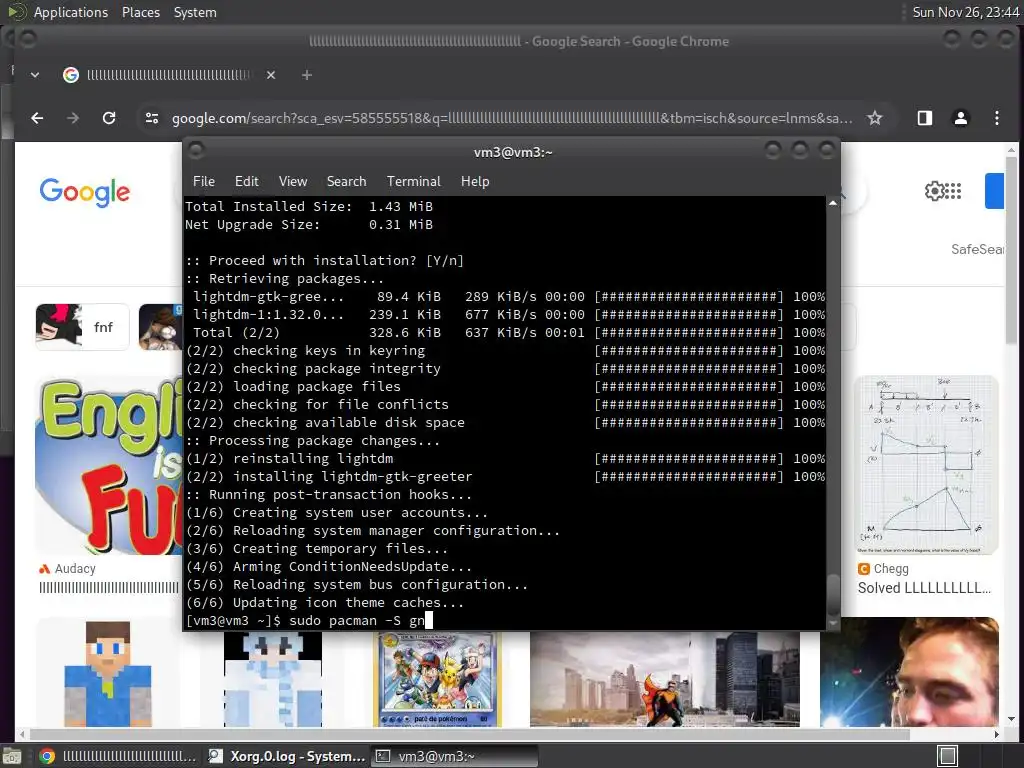1024x768 pixels.
Task: Open Chrome three-dot menu
Action: tap(997, 118)
